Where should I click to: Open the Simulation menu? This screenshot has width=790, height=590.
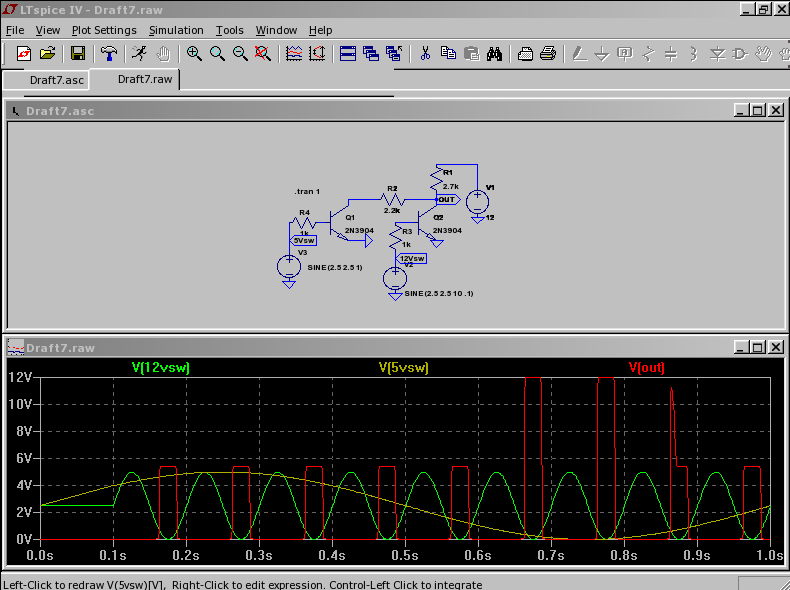(x=176, y=30)
